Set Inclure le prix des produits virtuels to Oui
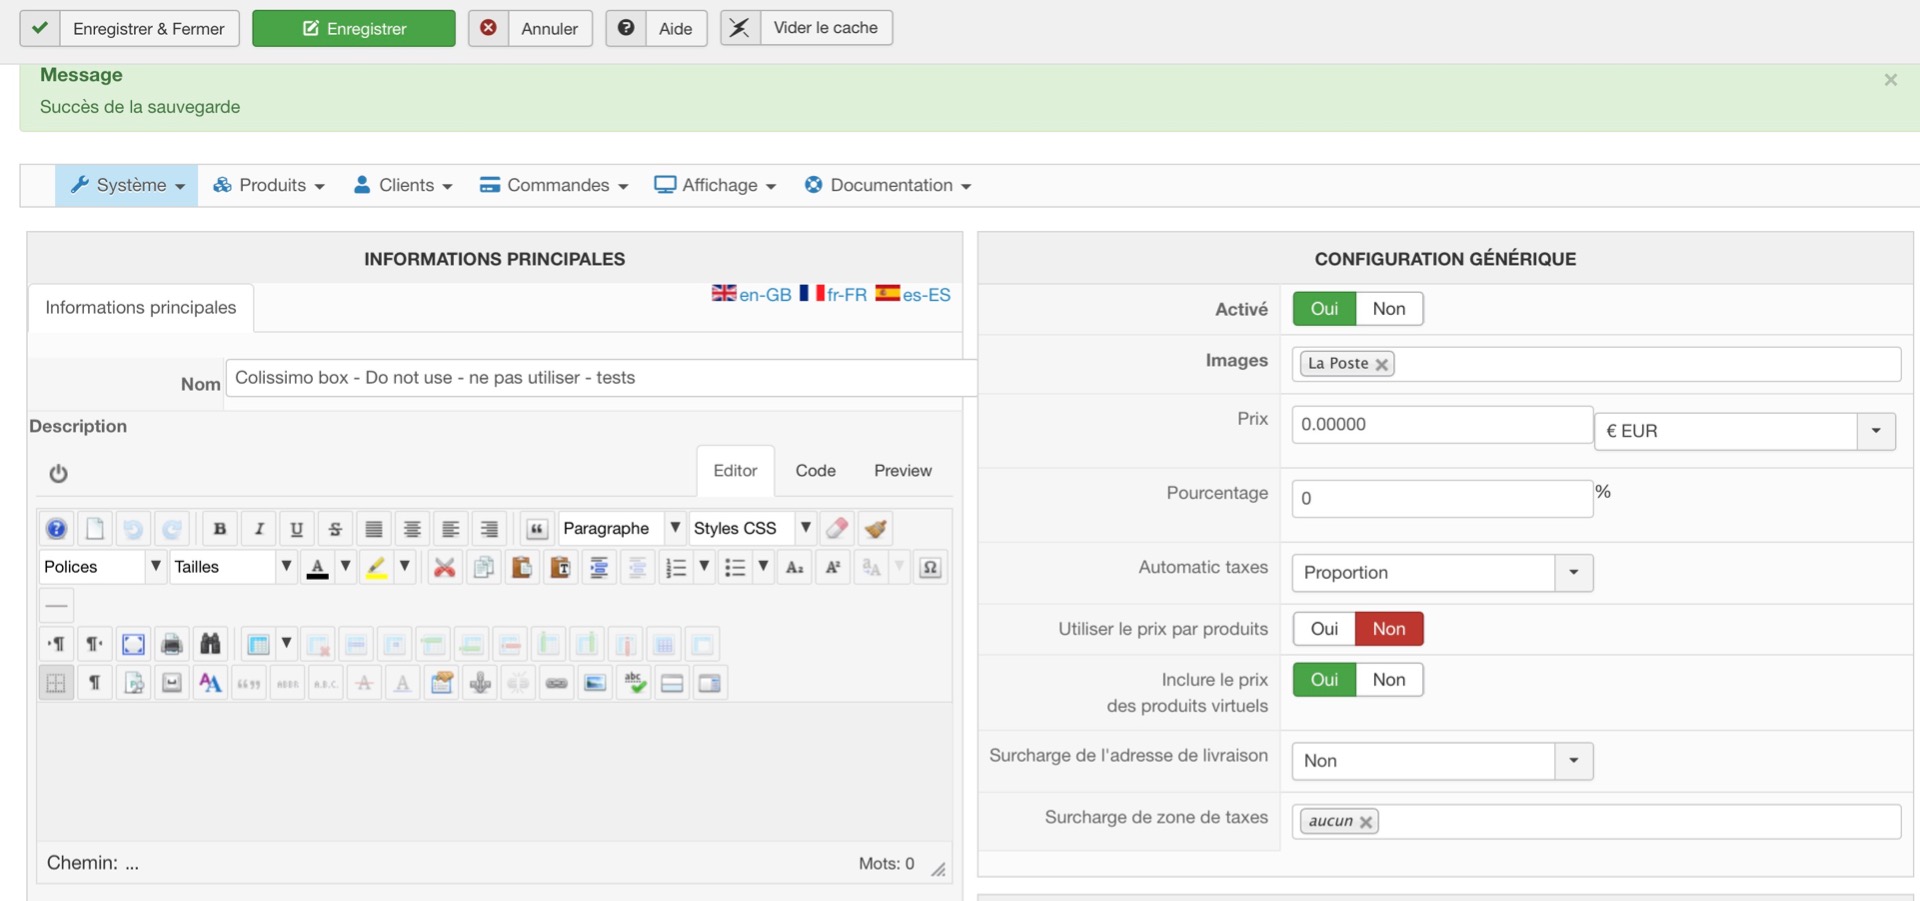Viewport: 1920px width, 901px height. [x=1324, y=680]
